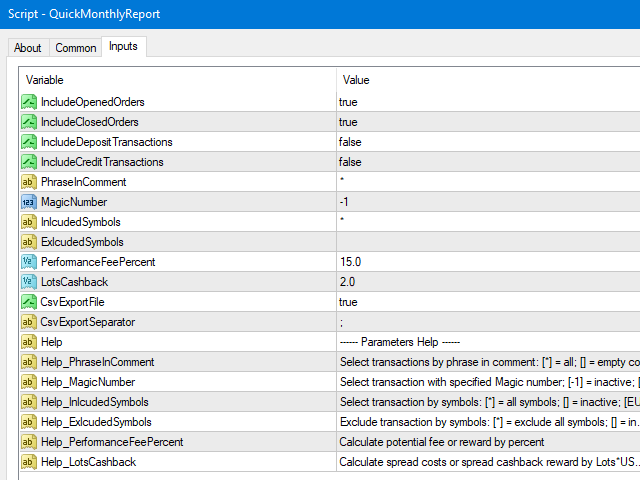This screenshot has height=480, width=640.
Task: Edit the PerformanceFeePercent value 15.0
Action: tap(349, 262)
